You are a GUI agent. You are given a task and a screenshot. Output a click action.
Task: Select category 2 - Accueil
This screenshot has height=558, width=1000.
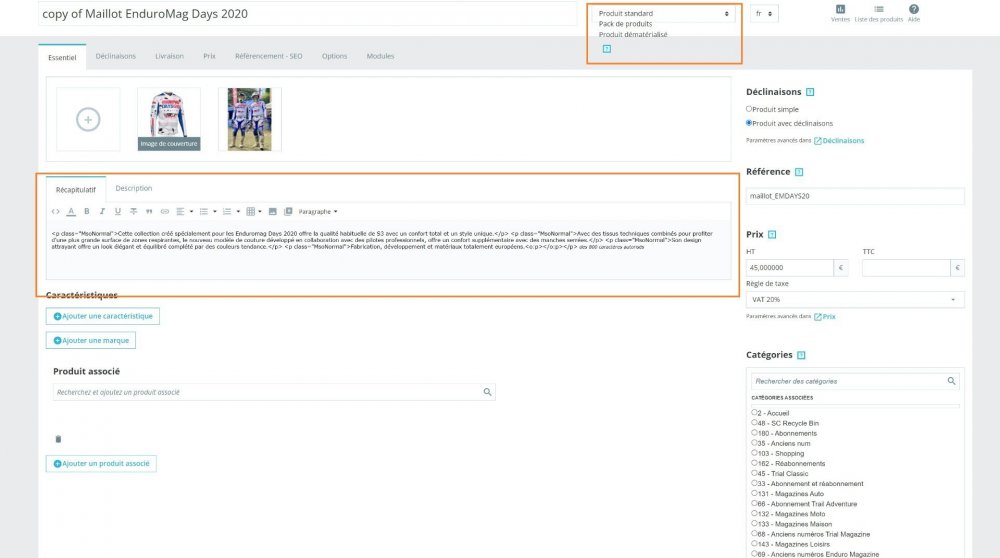pos(754,413)
